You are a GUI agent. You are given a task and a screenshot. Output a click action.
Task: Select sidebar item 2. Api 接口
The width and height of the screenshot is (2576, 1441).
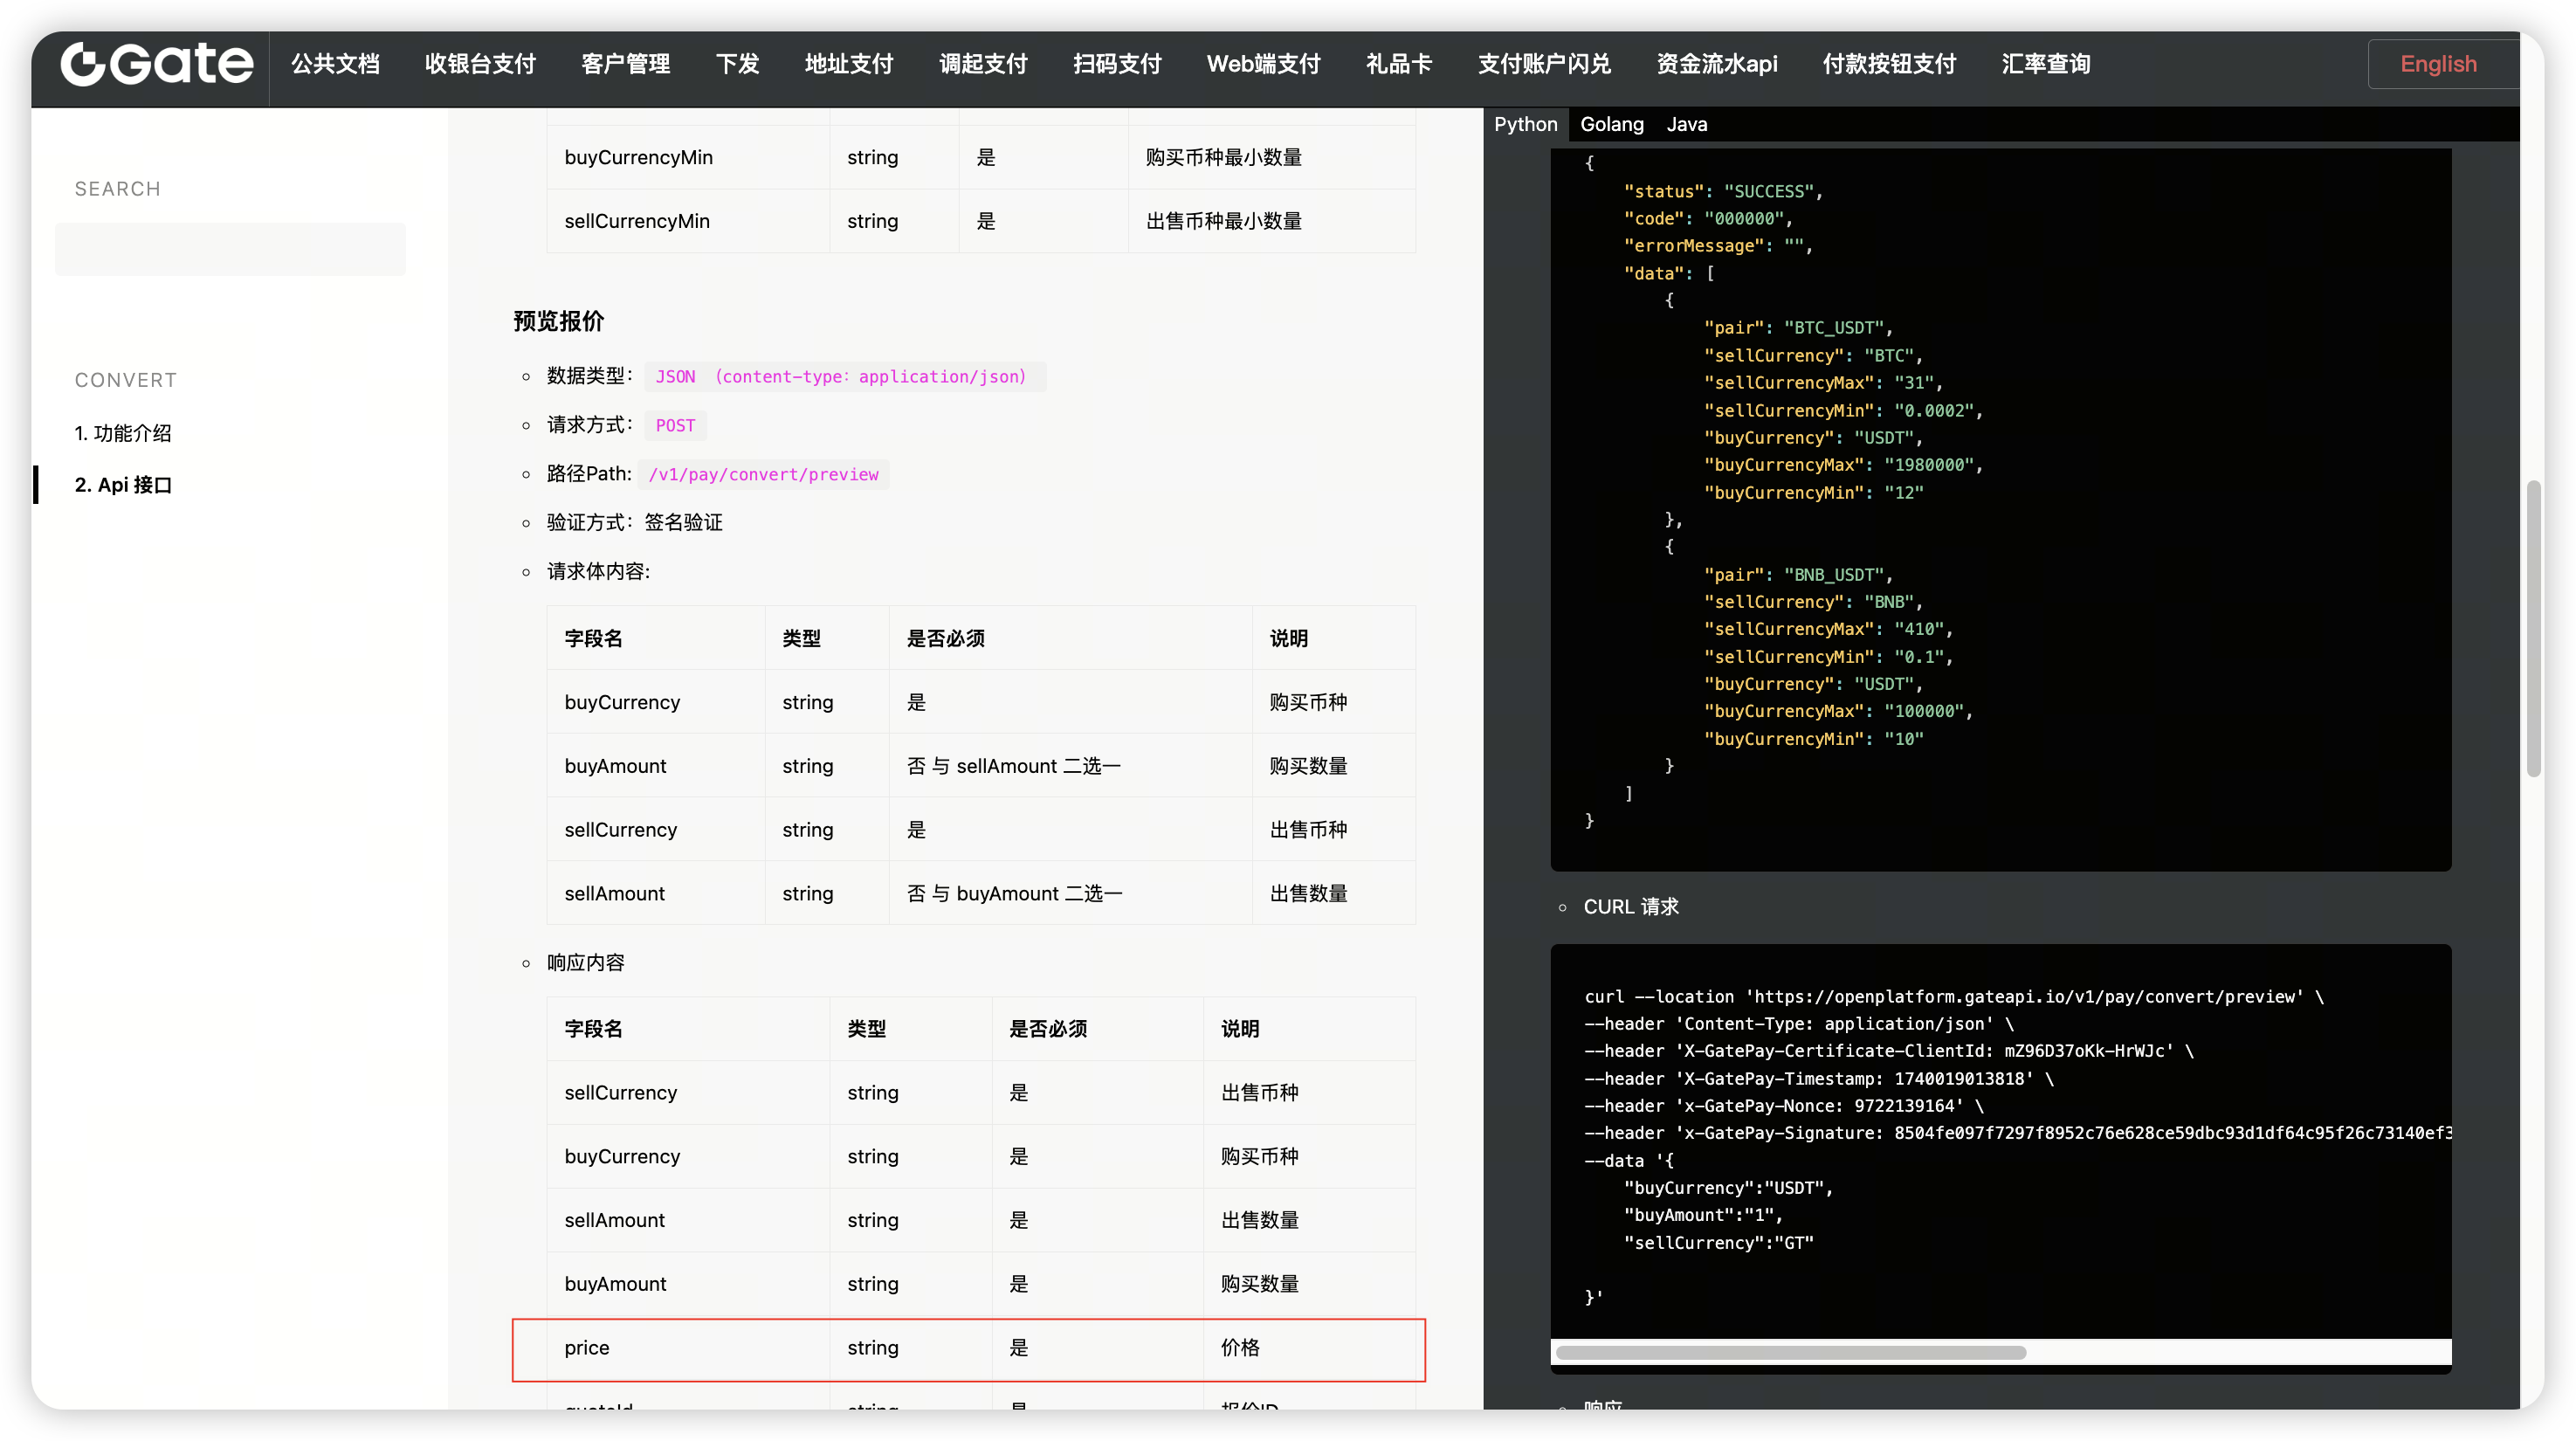[123, 485]
